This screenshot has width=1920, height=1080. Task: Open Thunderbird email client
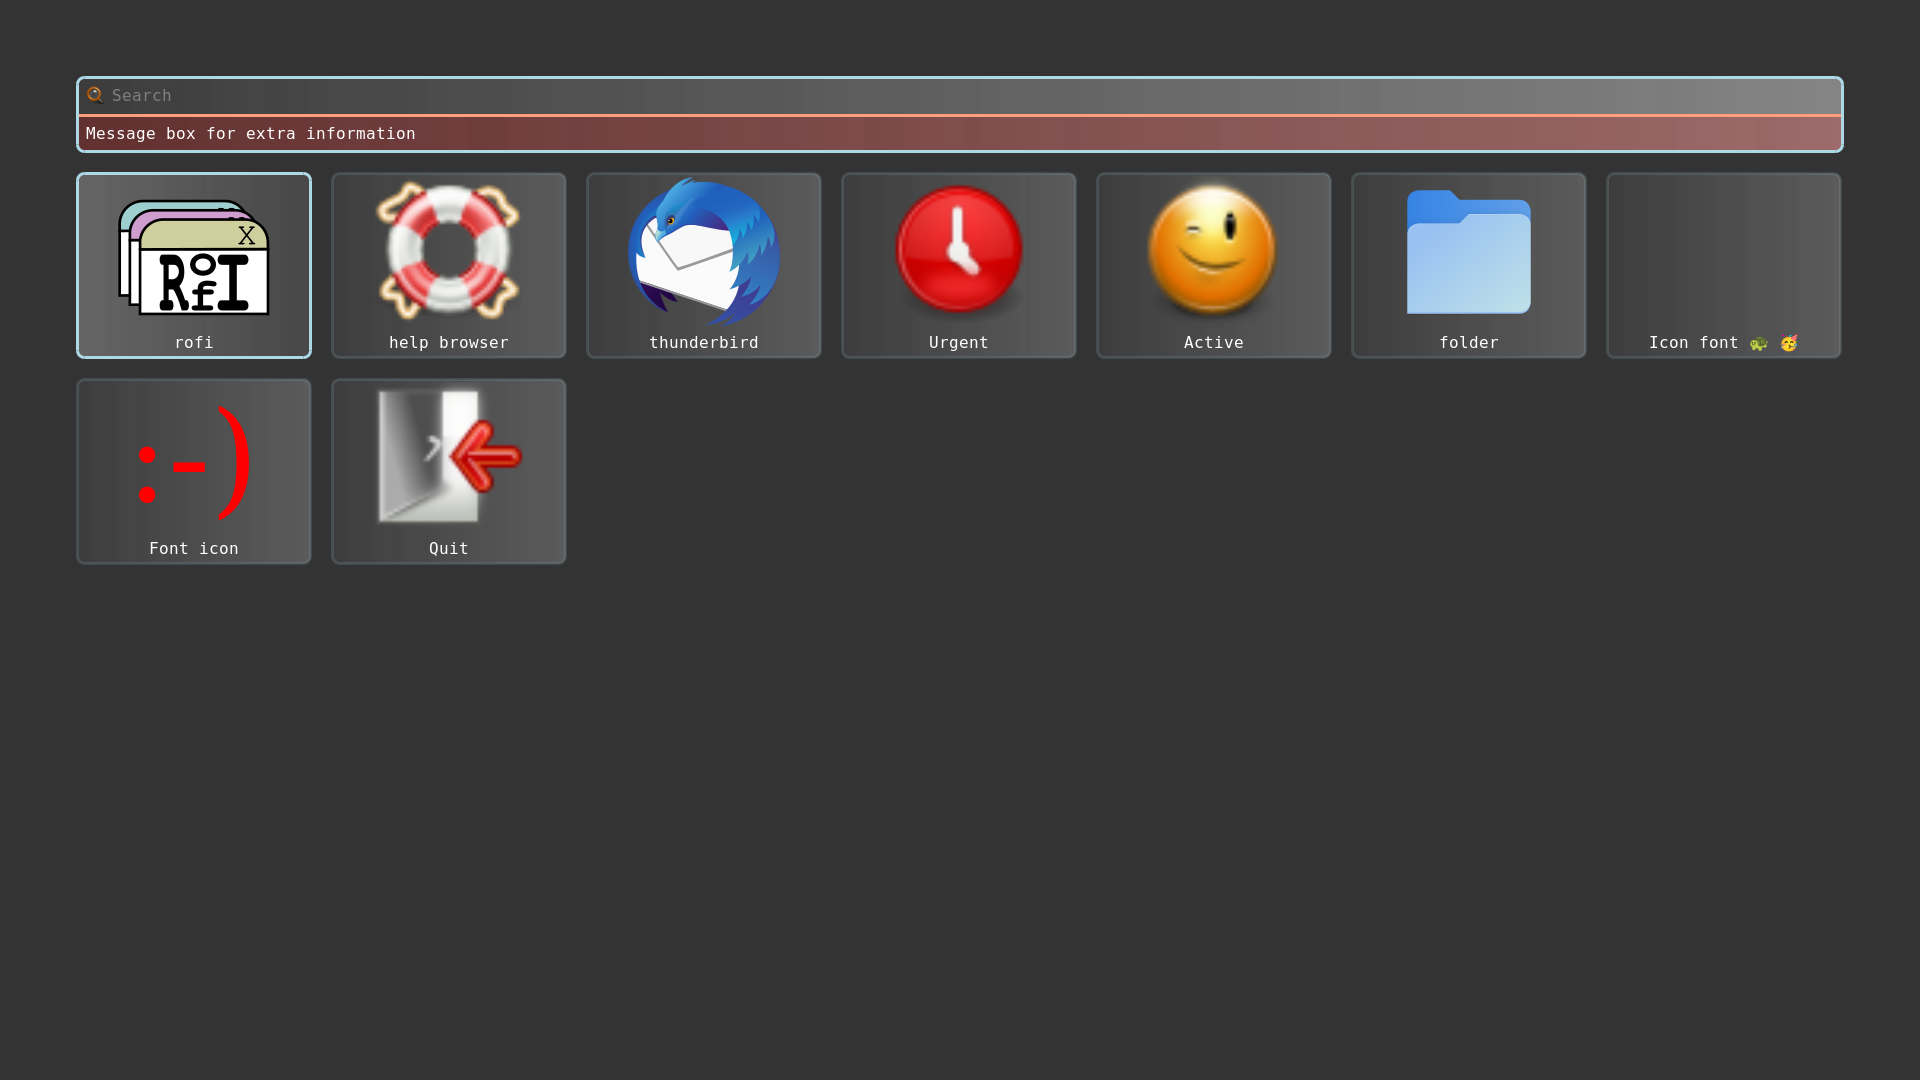[x=703, y=264]
